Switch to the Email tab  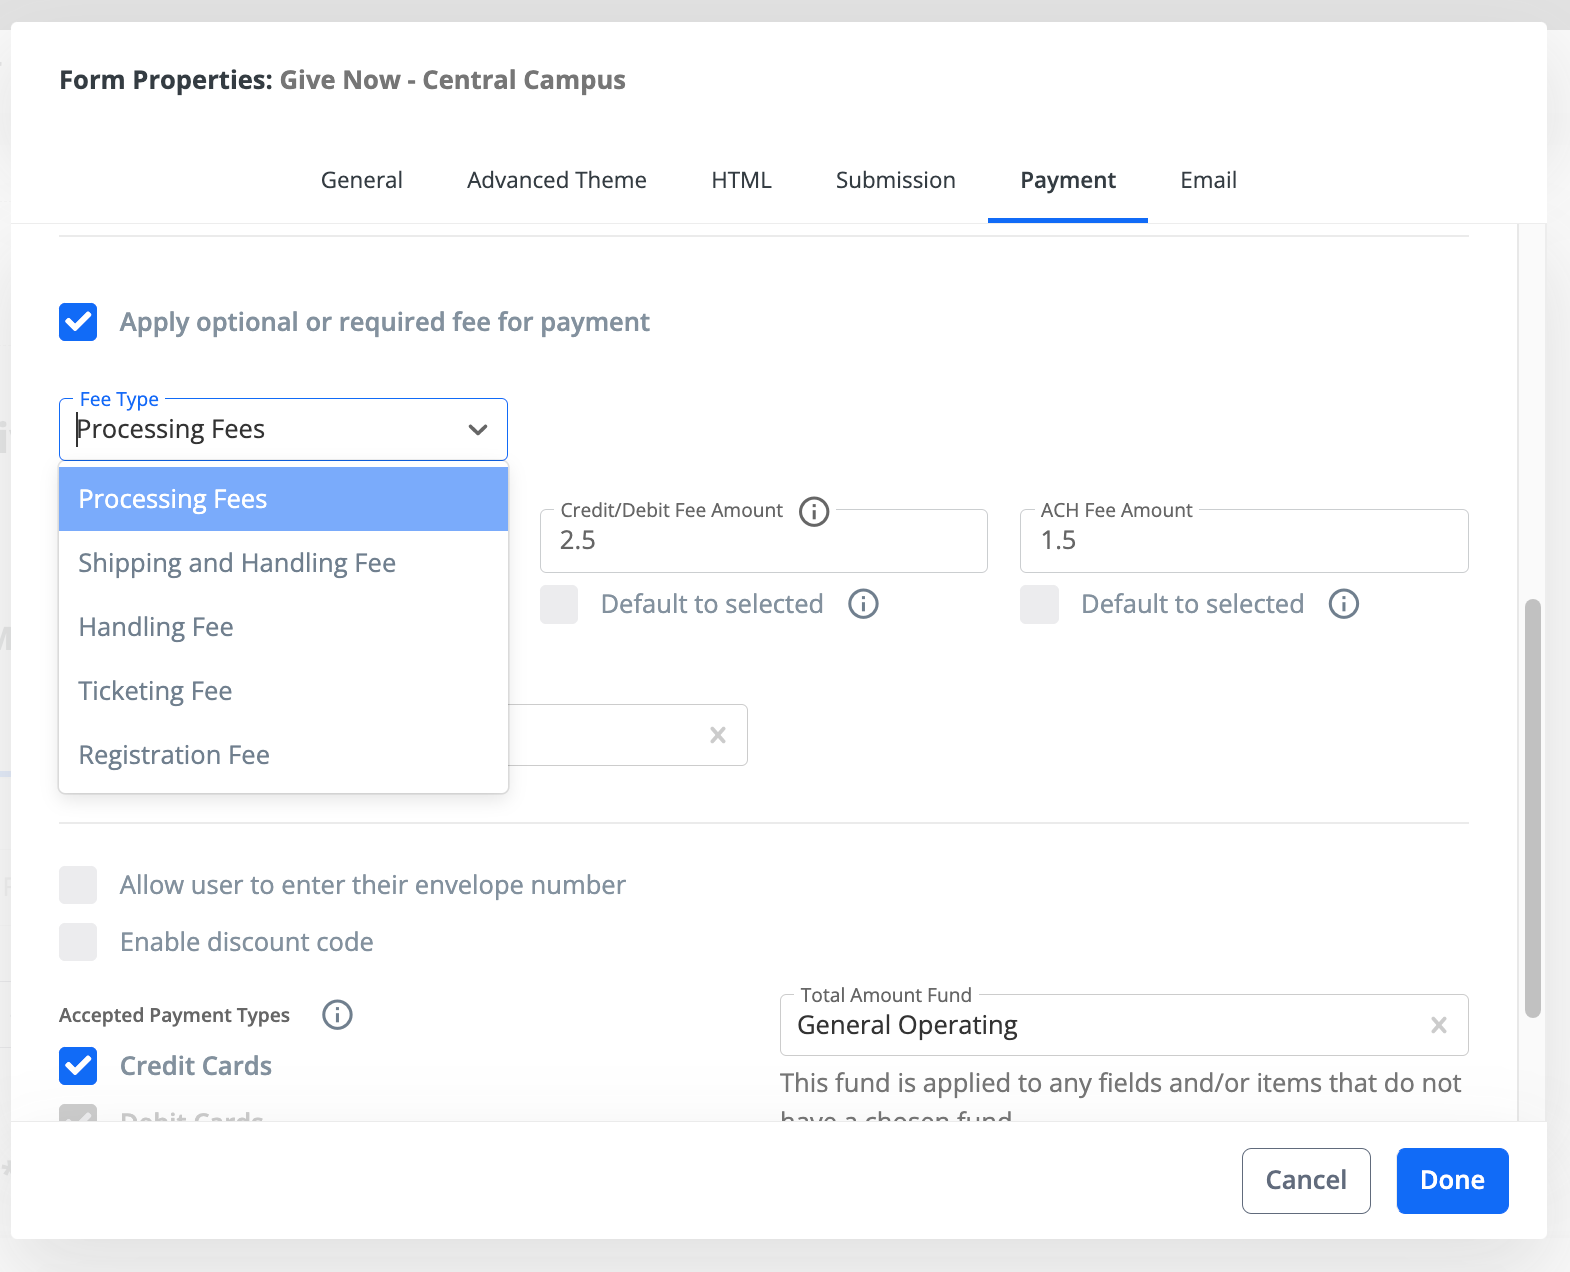pyautogui.click(x=1209, y=180)
